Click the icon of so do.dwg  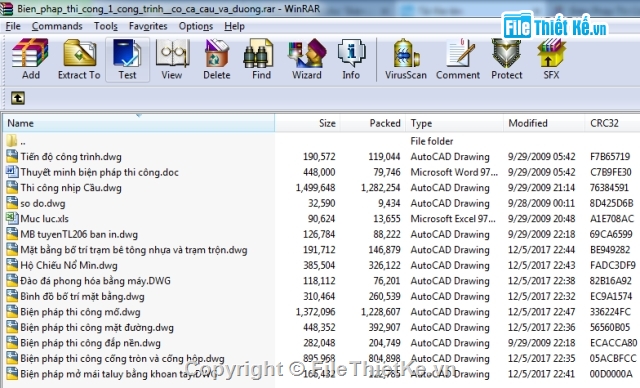(12, 203)
